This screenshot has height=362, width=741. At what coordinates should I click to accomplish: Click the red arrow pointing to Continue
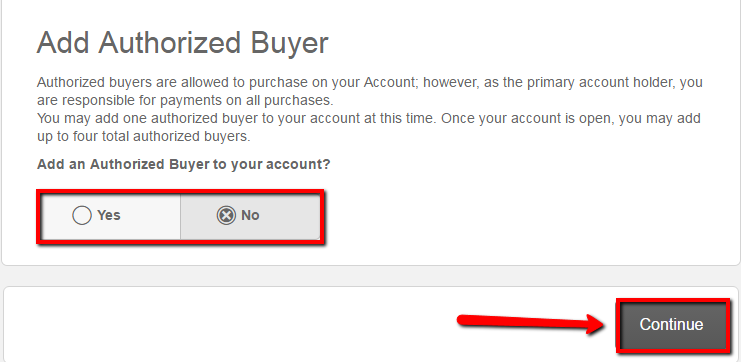coord(532,323)
